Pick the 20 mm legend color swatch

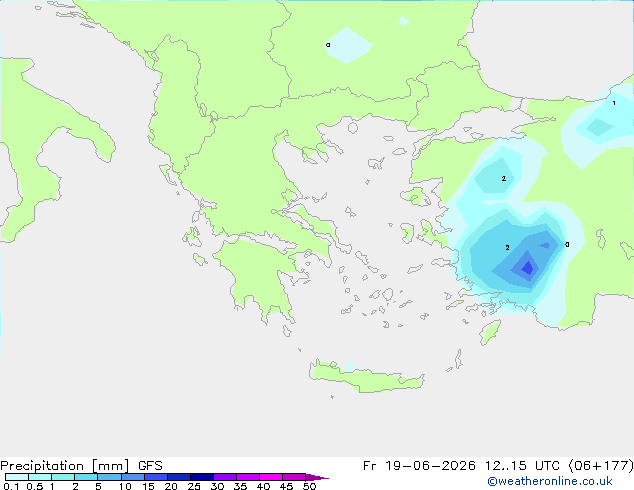pos(178,477)
